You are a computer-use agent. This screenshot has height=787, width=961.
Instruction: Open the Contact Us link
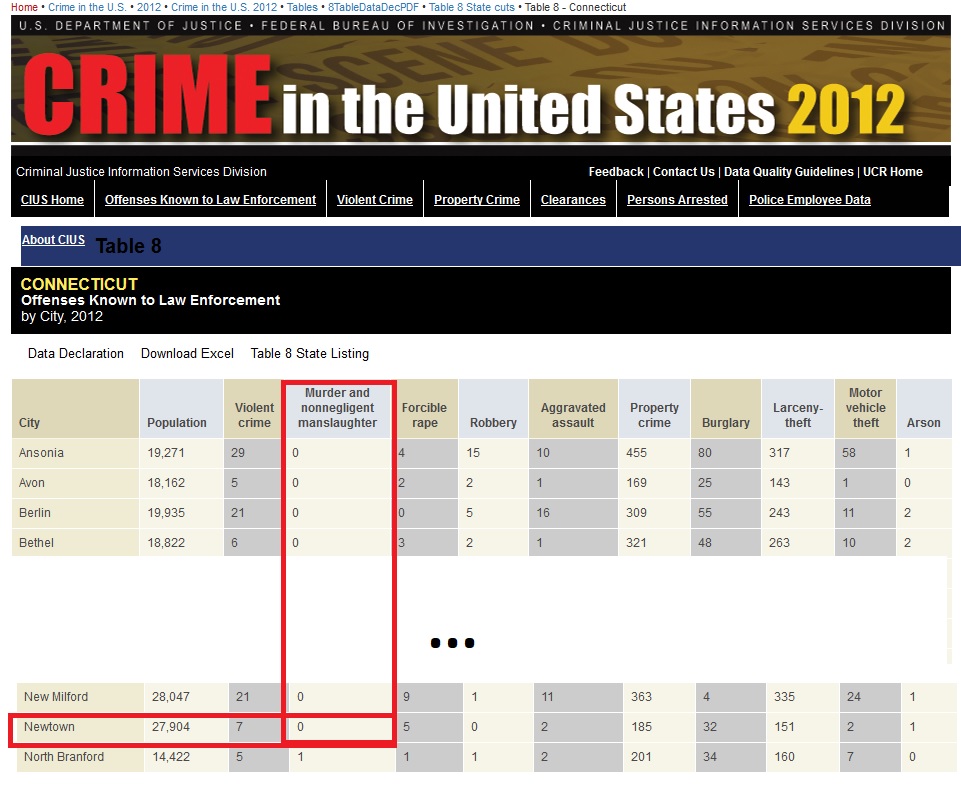(683, 172)
